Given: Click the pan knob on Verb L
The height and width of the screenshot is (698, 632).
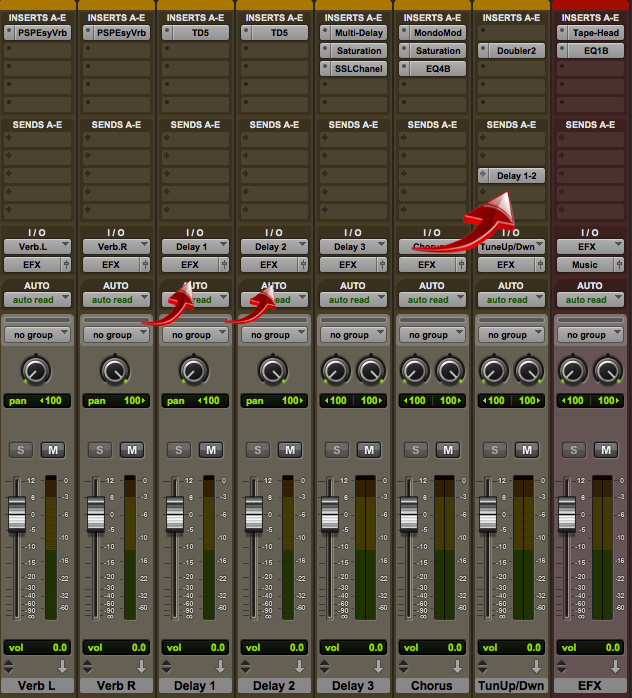Looking at the screenshot, I should (36, 372).
